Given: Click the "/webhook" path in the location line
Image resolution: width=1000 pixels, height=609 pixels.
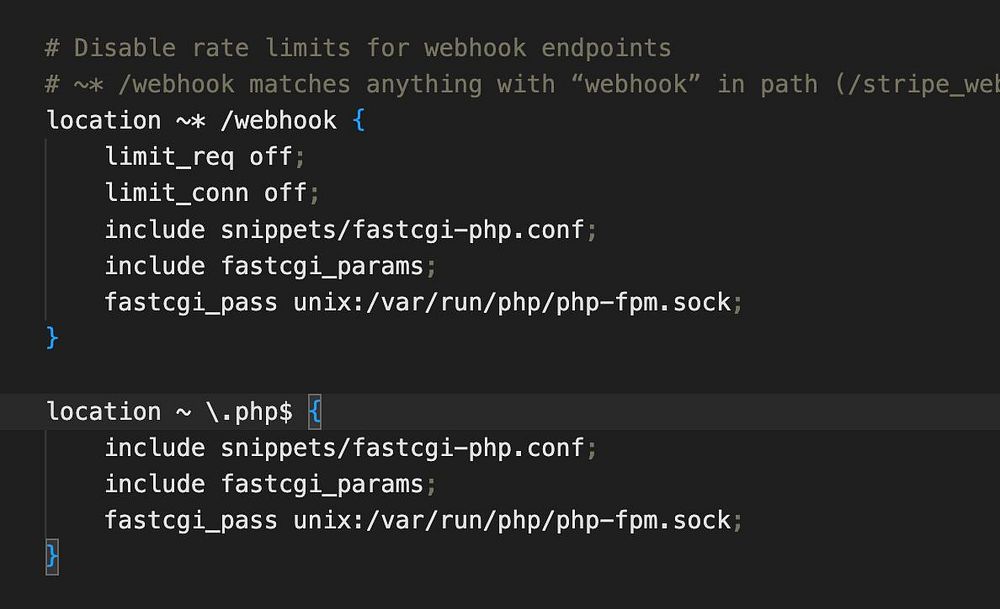Looking at the screenshot, I should pyautogui.click(x=278, y=121).
